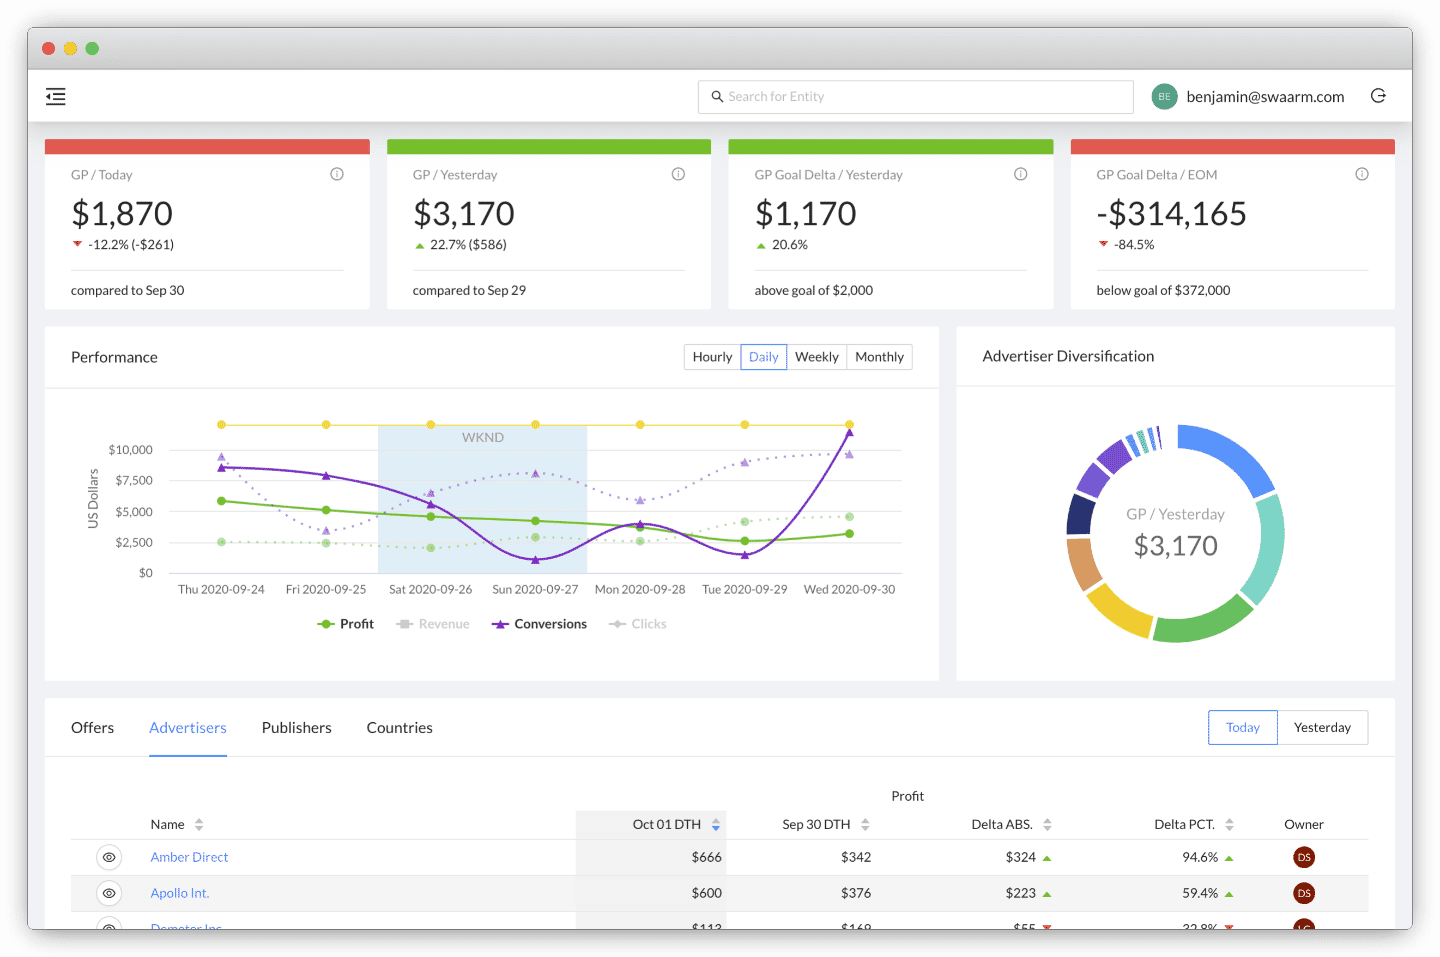Image resolution: width=1440 pixels, height=957 pixels.
Task: Click the Advertiser Diversification heading
Action: 1068,356
